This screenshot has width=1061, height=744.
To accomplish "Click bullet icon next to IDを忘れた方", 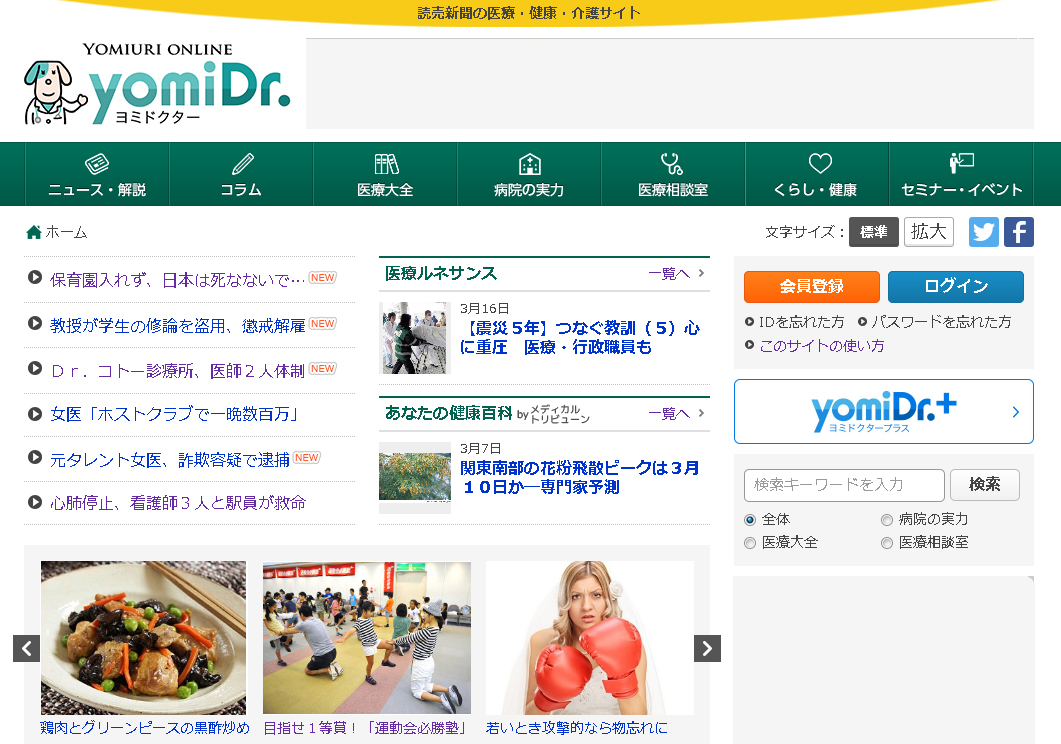I will point(749,322).
